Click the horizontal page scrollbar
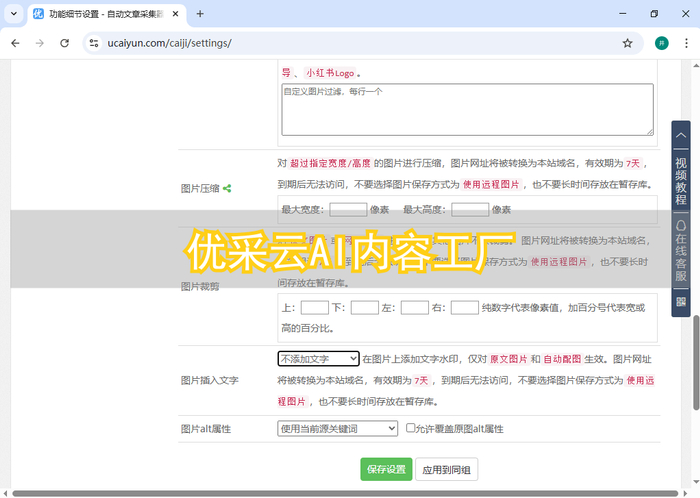 click(x=345, y=493)
